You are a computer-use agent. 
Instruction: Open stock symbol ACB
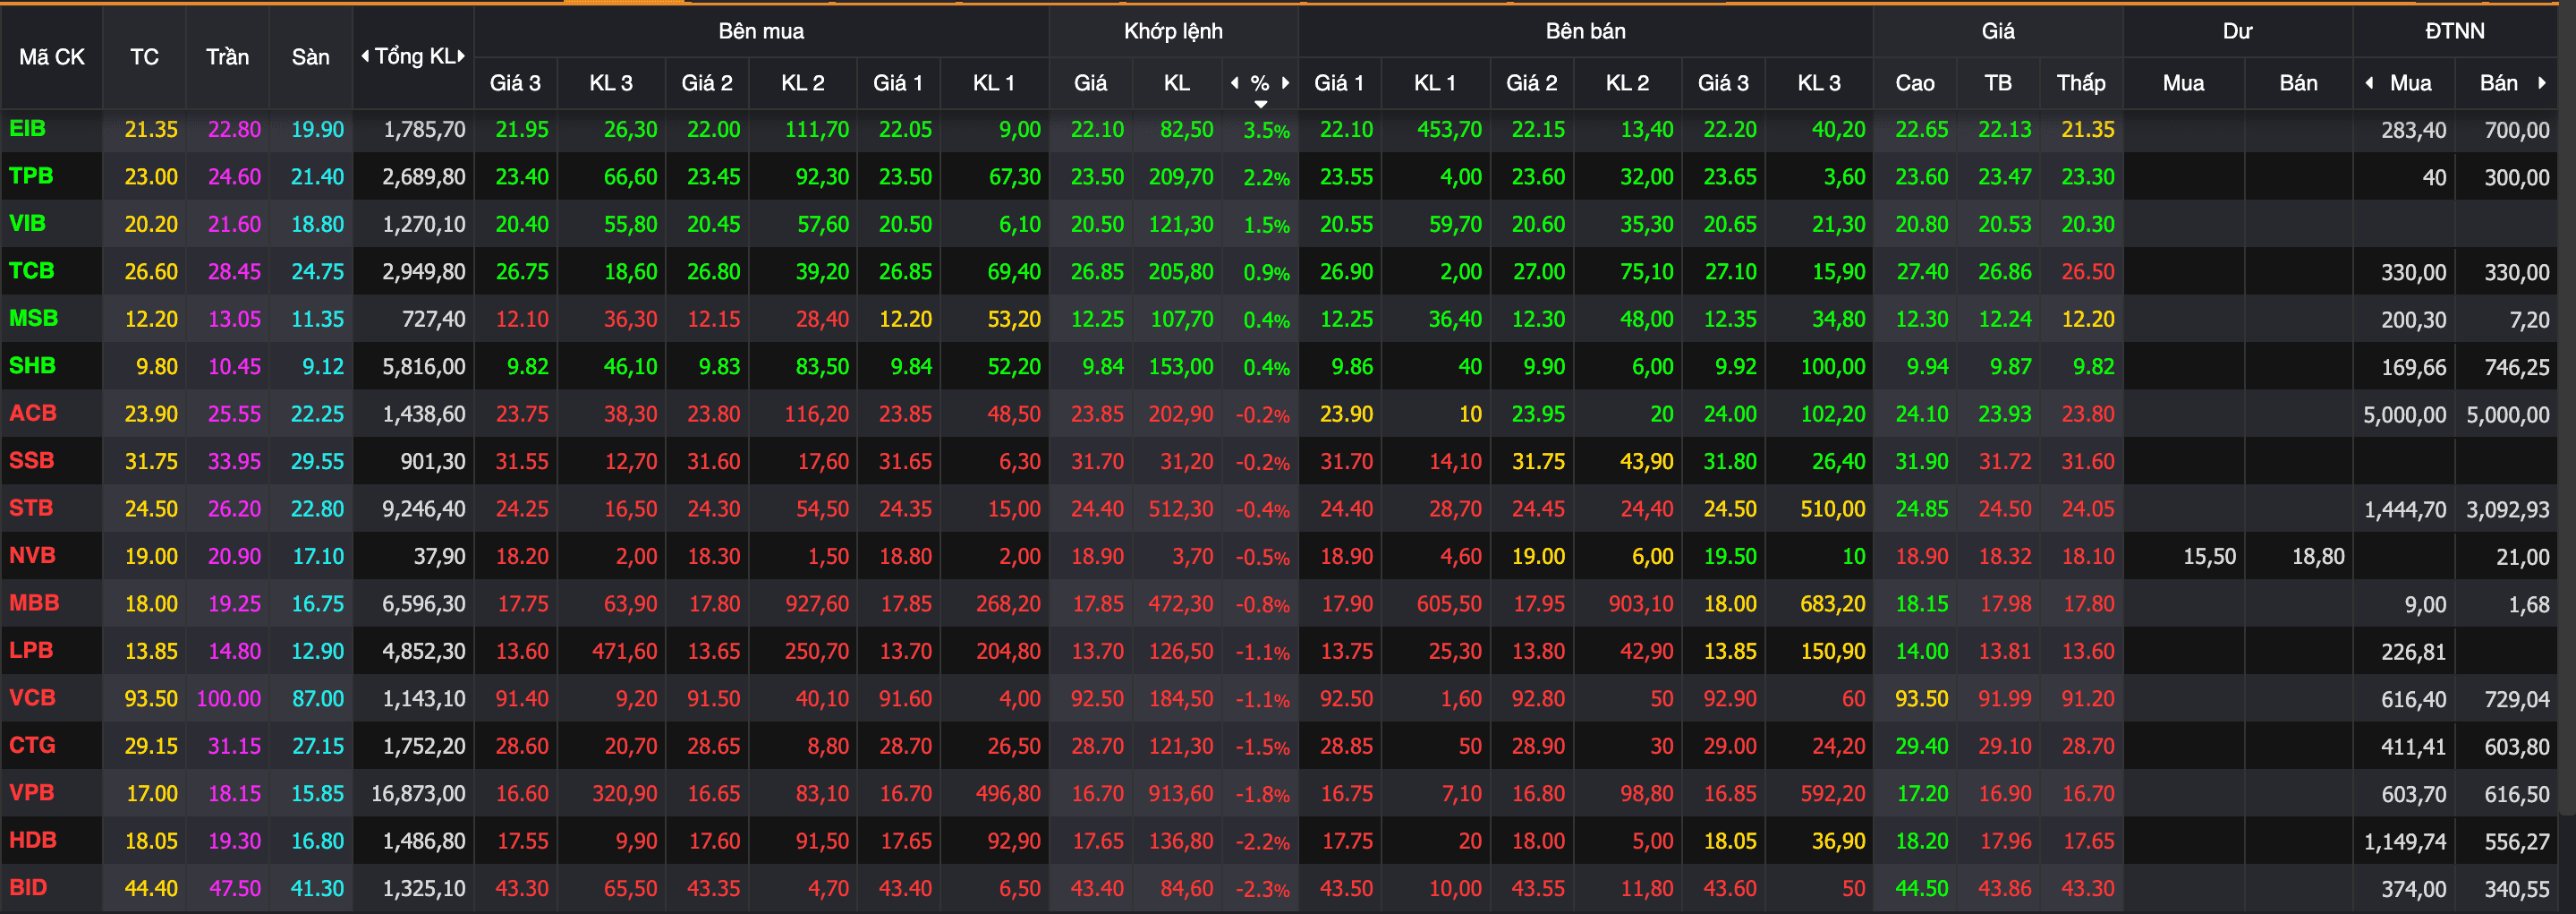(x=32, y=413)
